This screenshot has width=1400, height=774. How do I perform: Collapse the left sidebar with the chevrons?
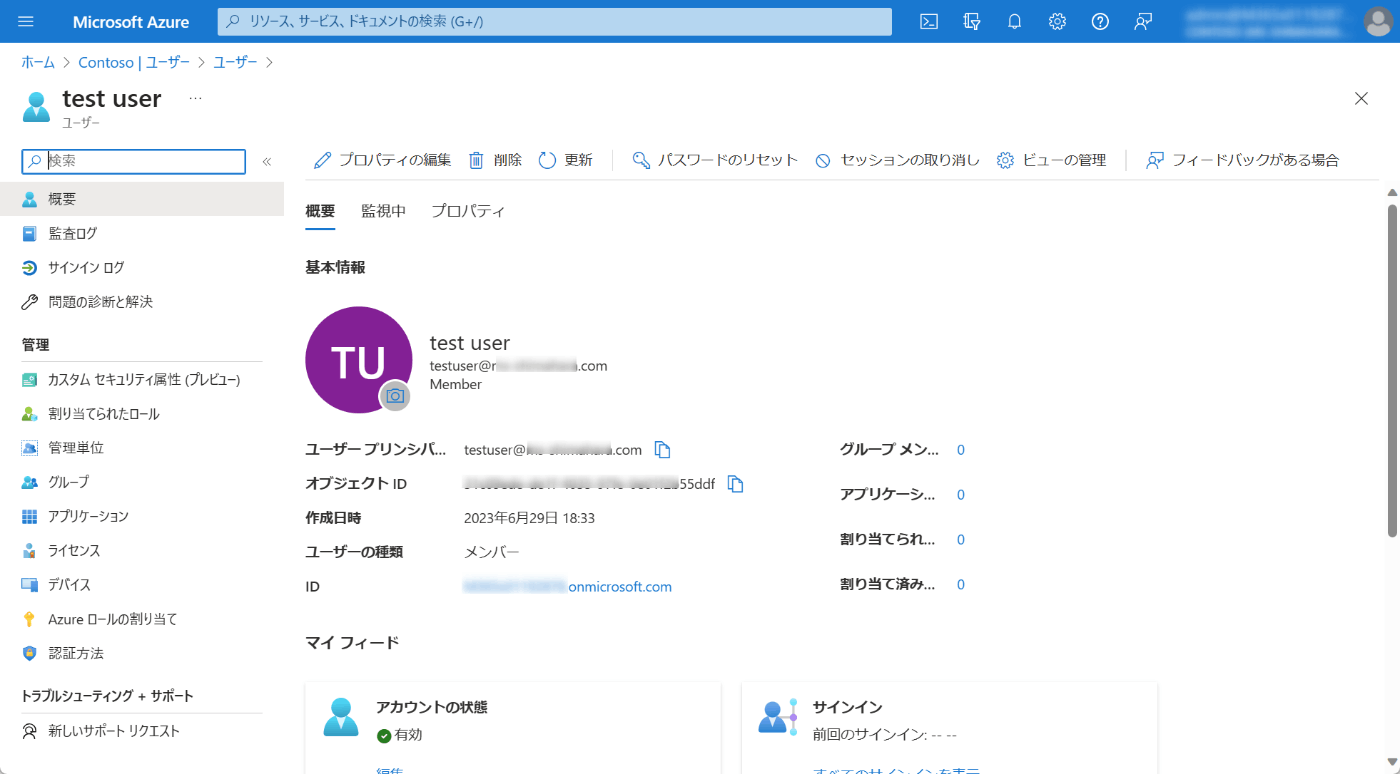(267, 161)
